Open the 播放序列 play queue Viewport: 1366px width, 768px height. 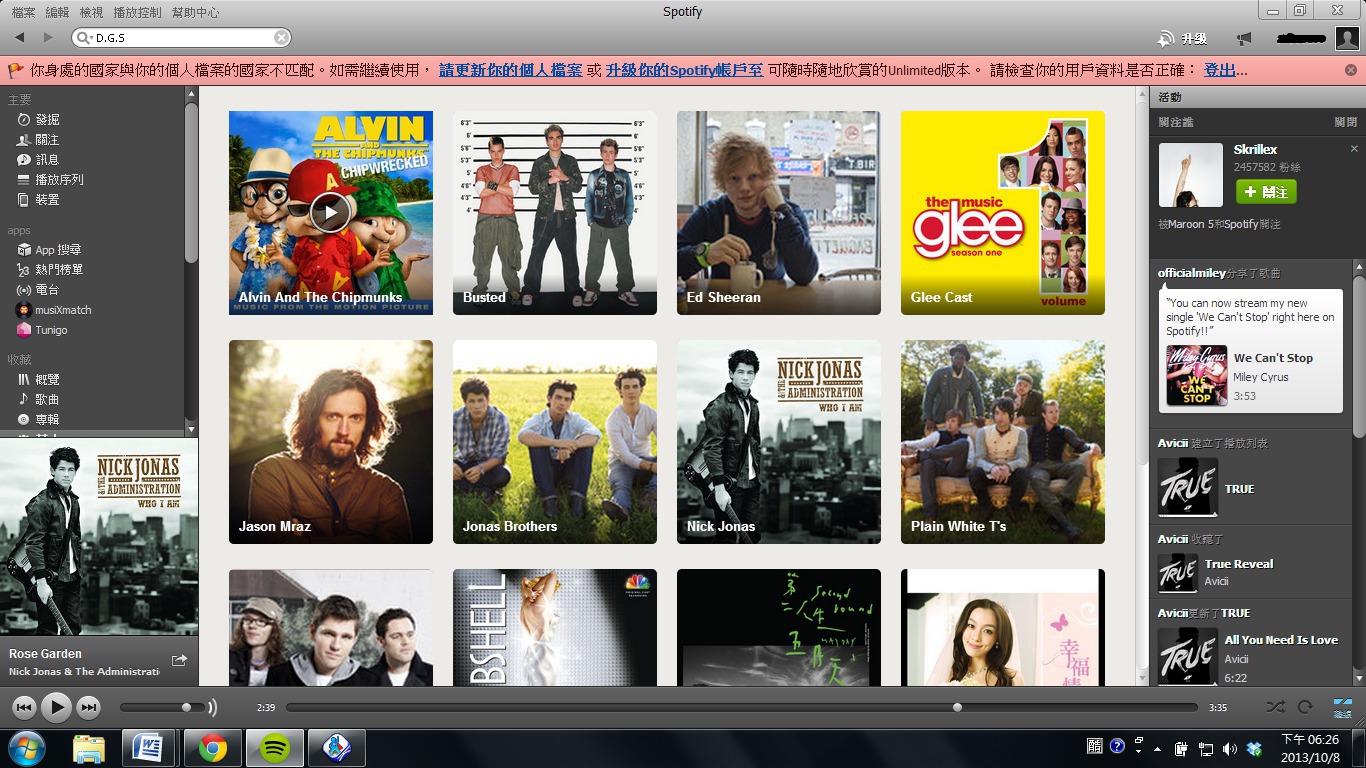click(x=51, y=179)
